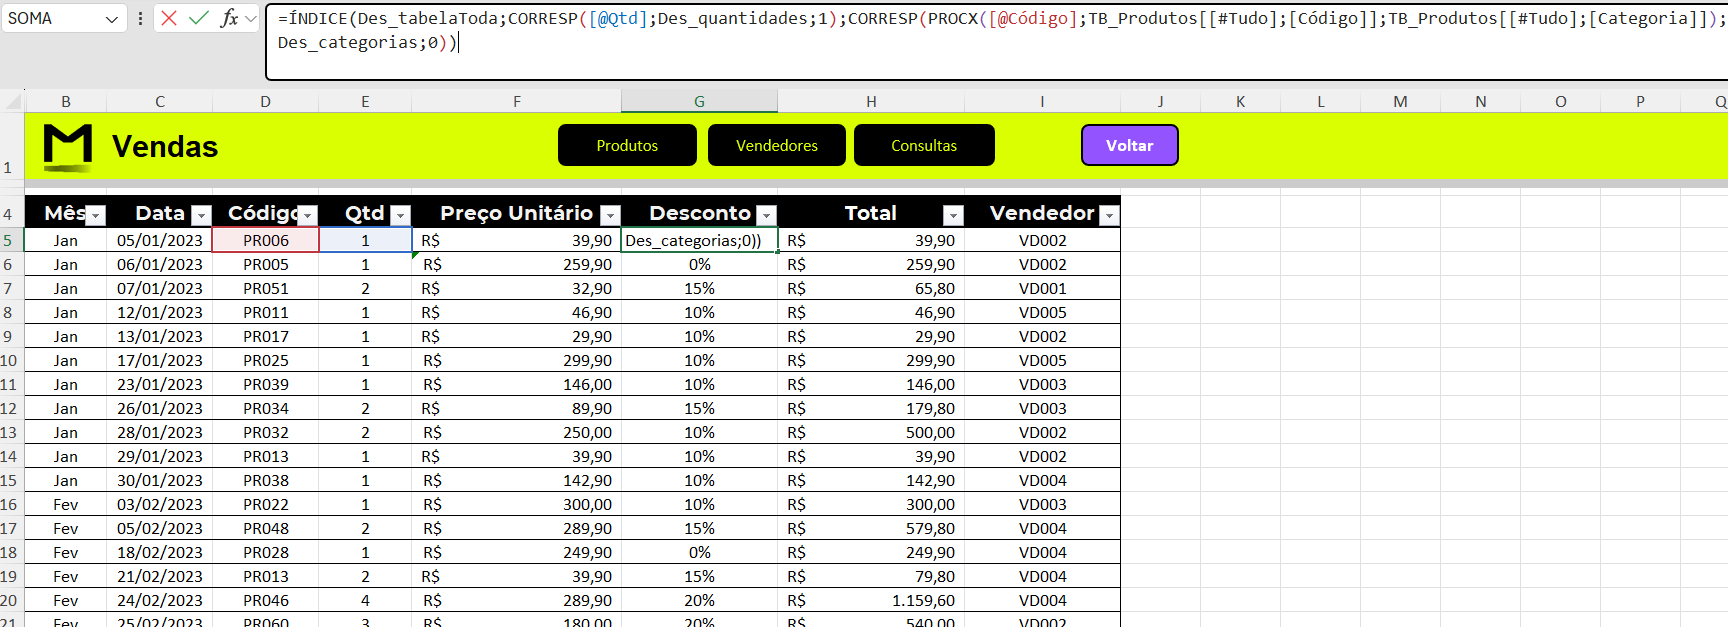Image resolution: width=1728 pixels, height=627 pixels.
Task: Select cell with date 06/01/2023
Action: click(x=160, y=264)
